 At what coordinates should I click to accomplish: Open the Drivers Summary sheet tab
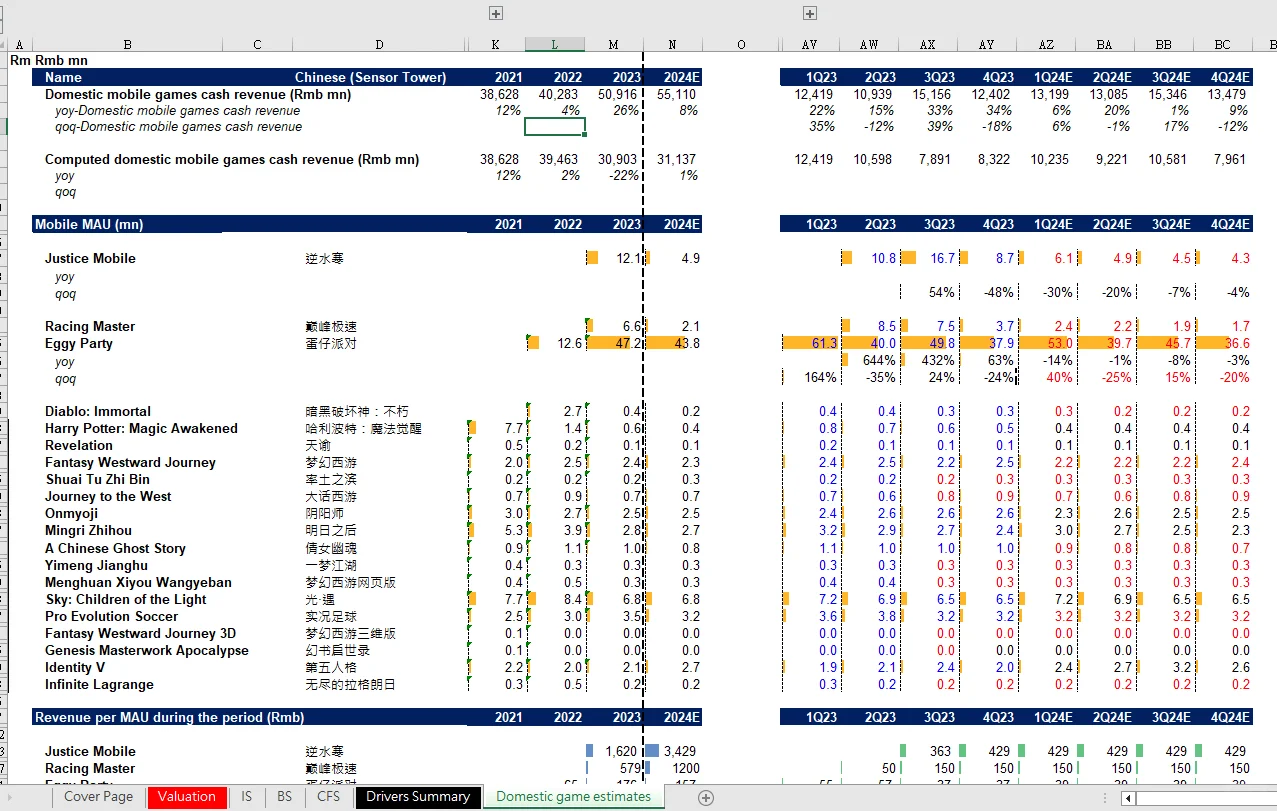click(418, 797)
